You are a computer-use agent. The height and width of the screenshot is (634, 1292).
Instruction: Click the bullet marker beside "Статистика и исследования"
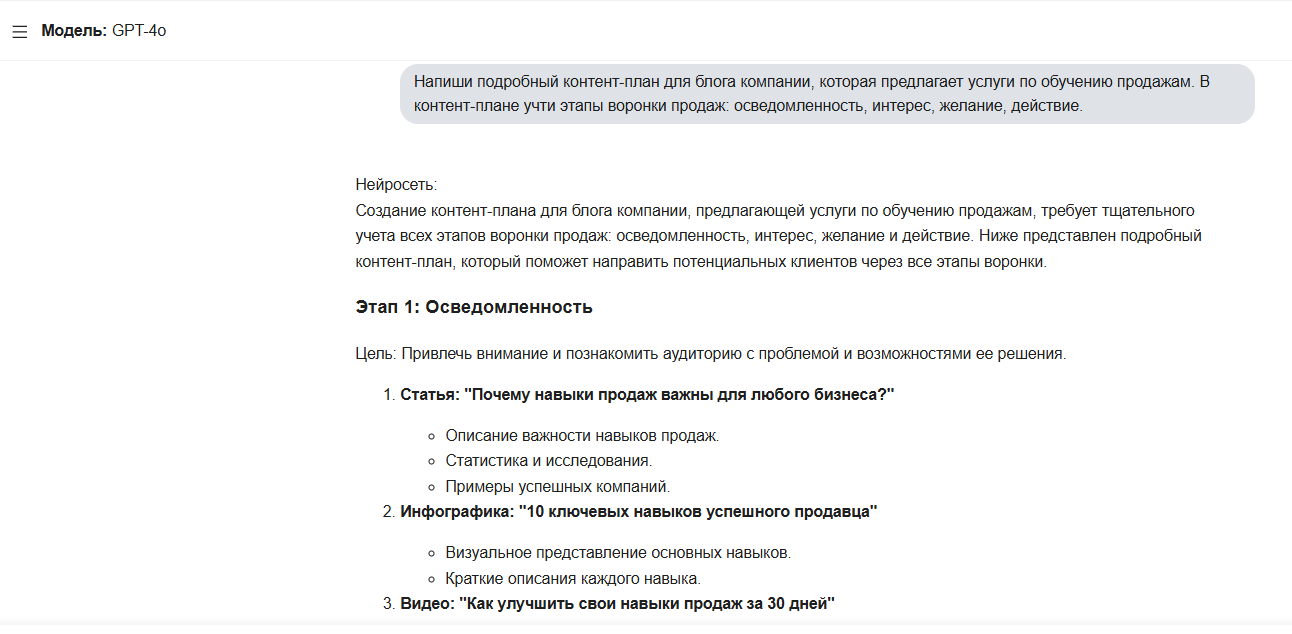(x=432, y=462)
